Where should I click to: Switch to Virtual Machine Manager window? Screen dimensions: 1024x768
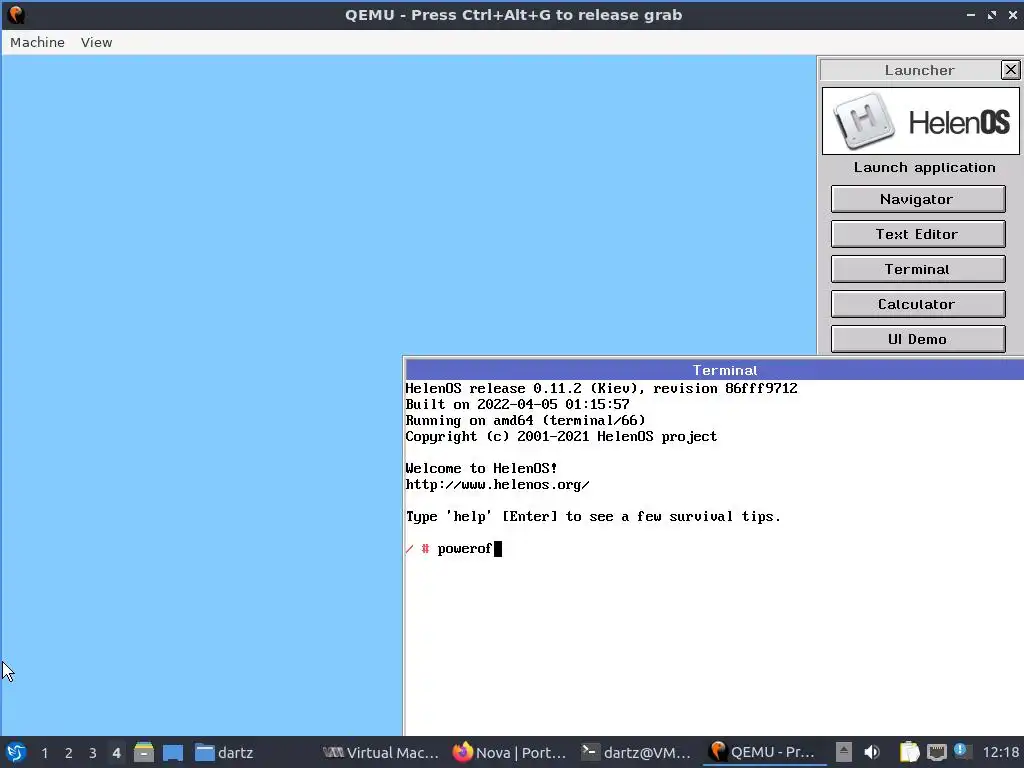(x=381, y=752)
